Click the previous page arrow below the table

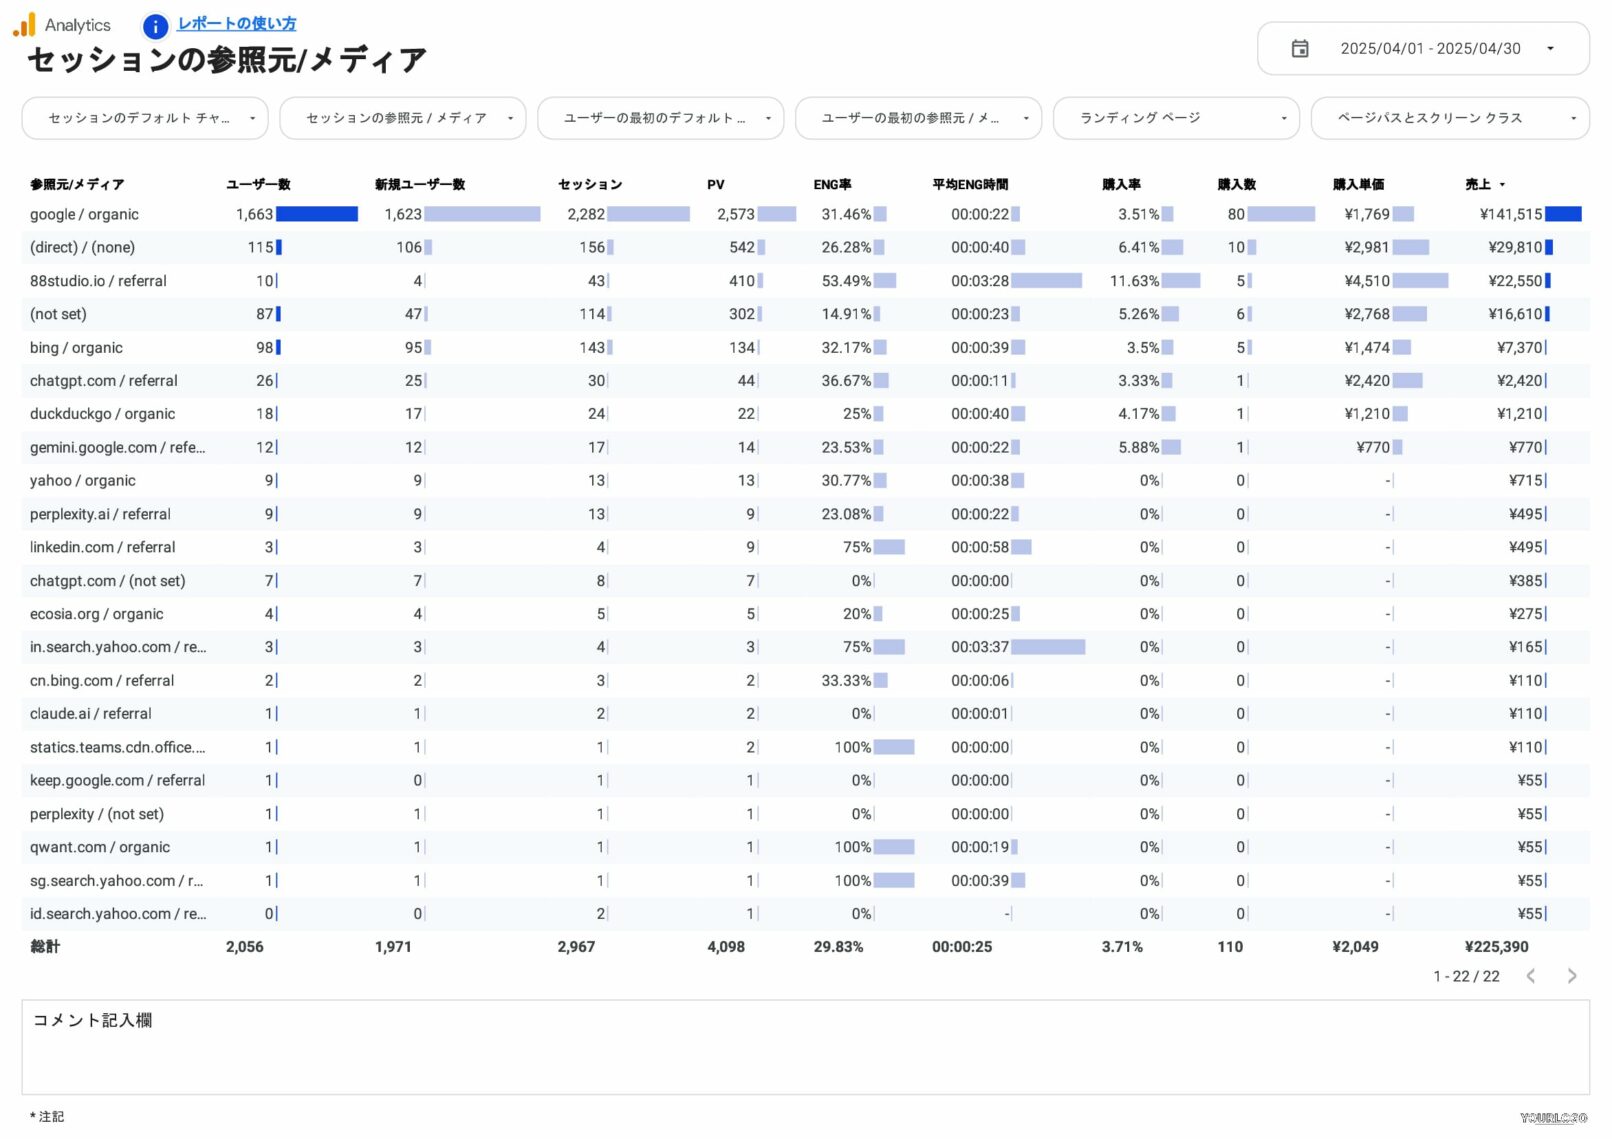coord(1531,976)
